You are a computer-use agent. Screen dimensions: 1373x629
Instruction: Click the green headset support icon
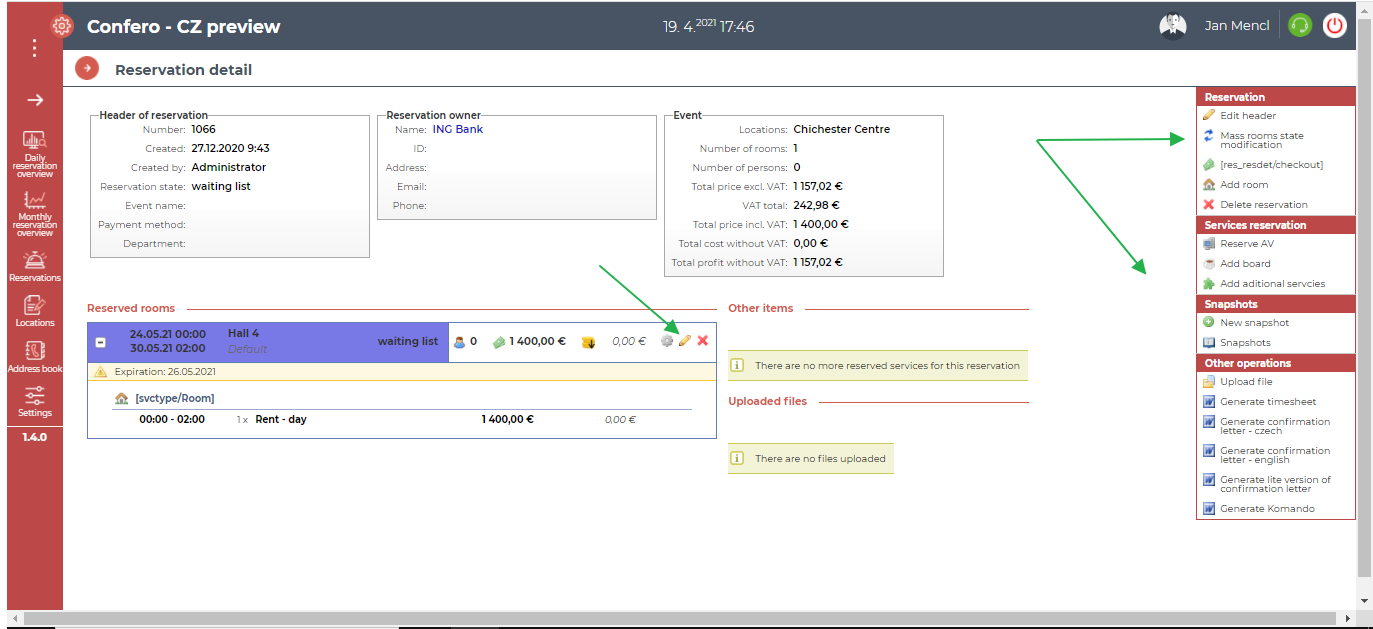1300,26
